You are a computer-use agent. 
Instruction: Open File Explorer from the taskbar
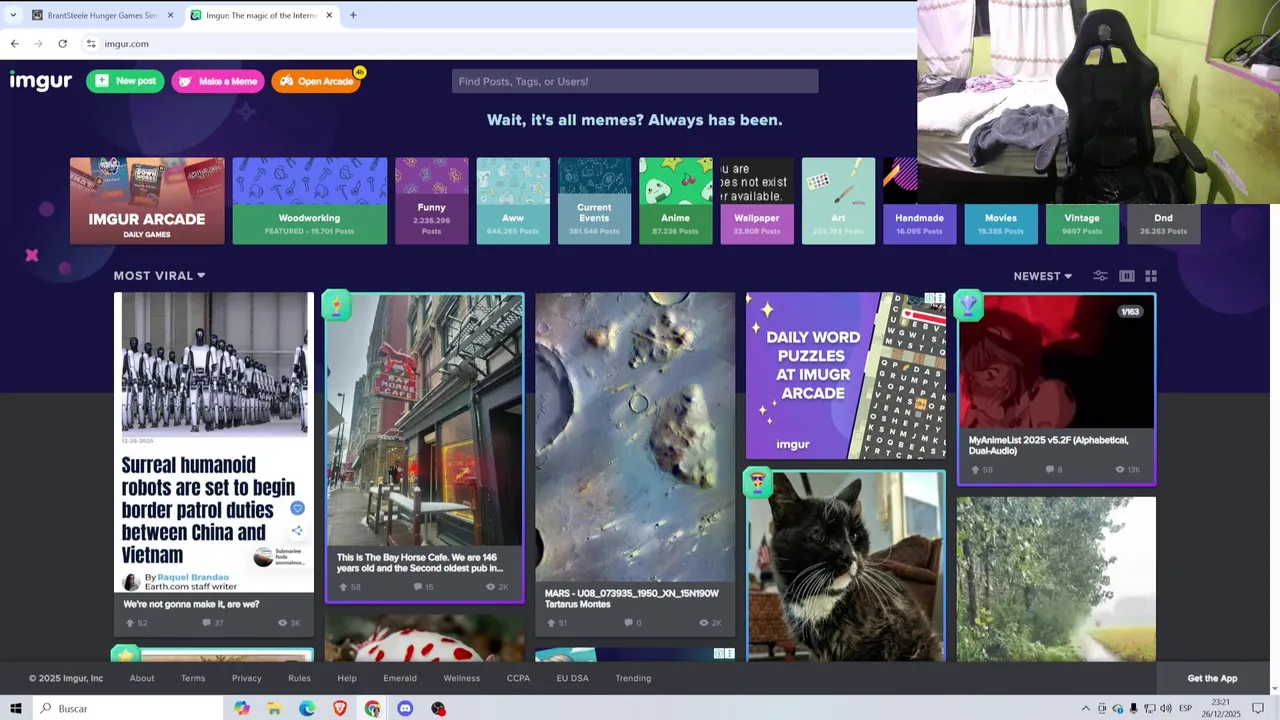coord(274,708)
